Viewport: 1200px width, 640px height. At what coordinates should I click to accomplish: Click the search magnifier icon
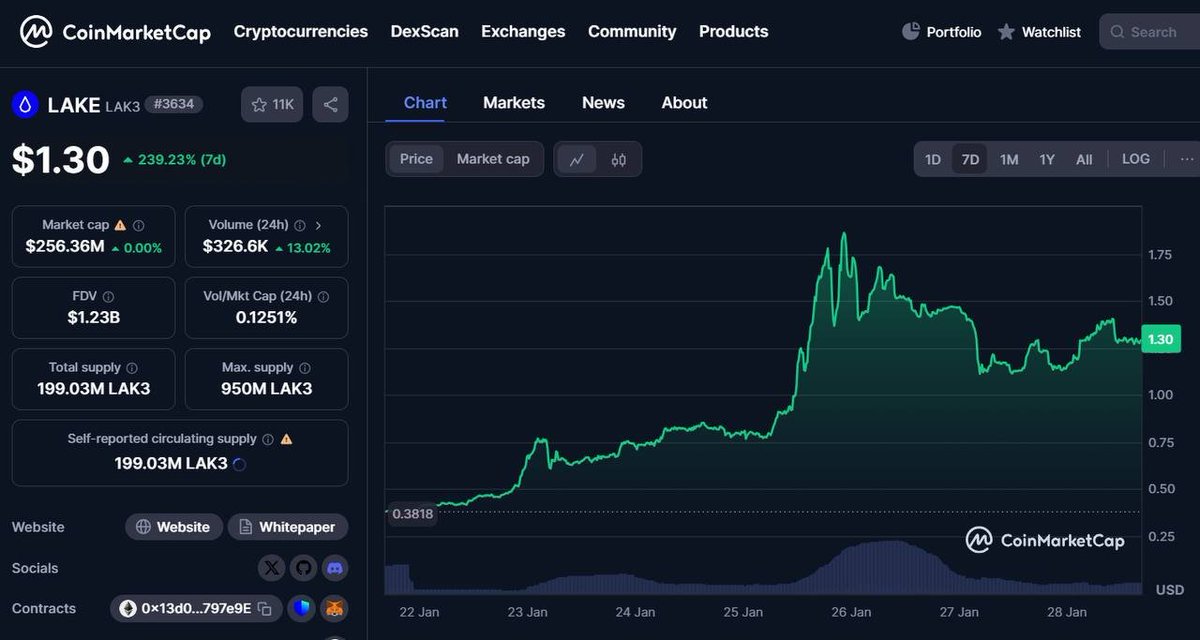1117,32
